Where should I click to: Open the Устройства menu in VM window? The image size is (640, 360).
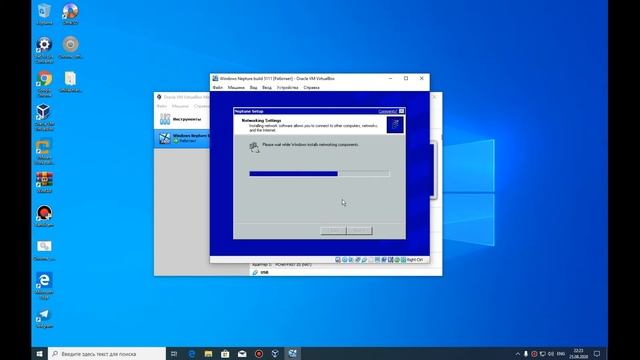[x=287, y=87]
